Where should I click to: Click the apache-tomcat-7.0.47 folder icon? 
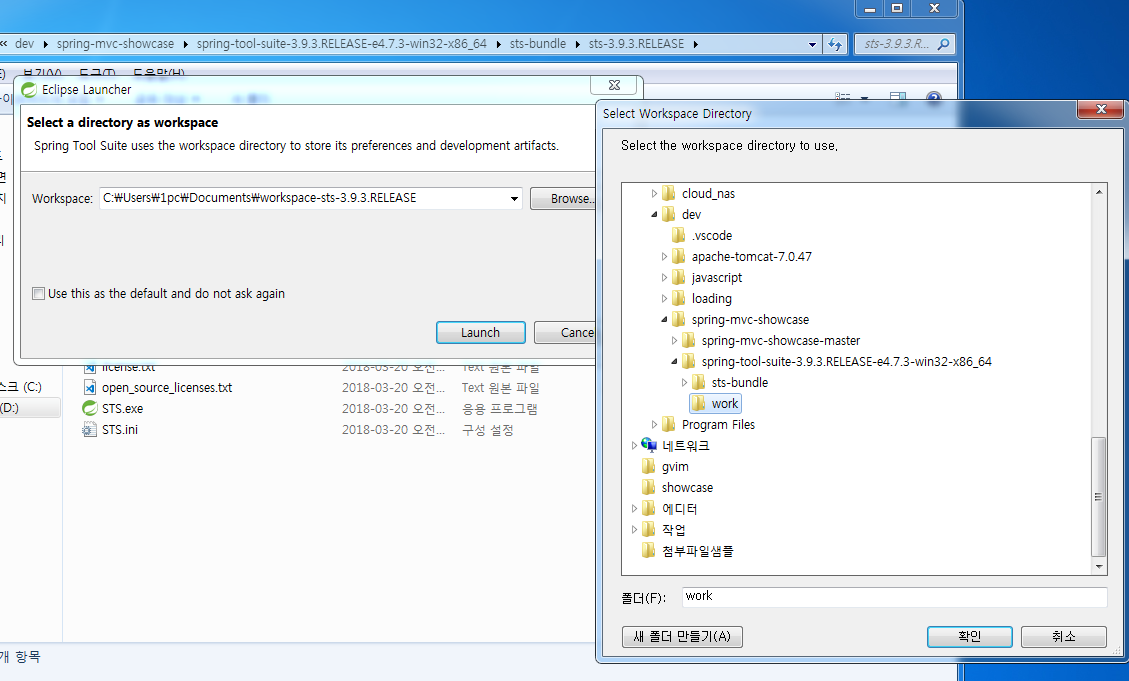pyautogui.click(x=679, y=256)
